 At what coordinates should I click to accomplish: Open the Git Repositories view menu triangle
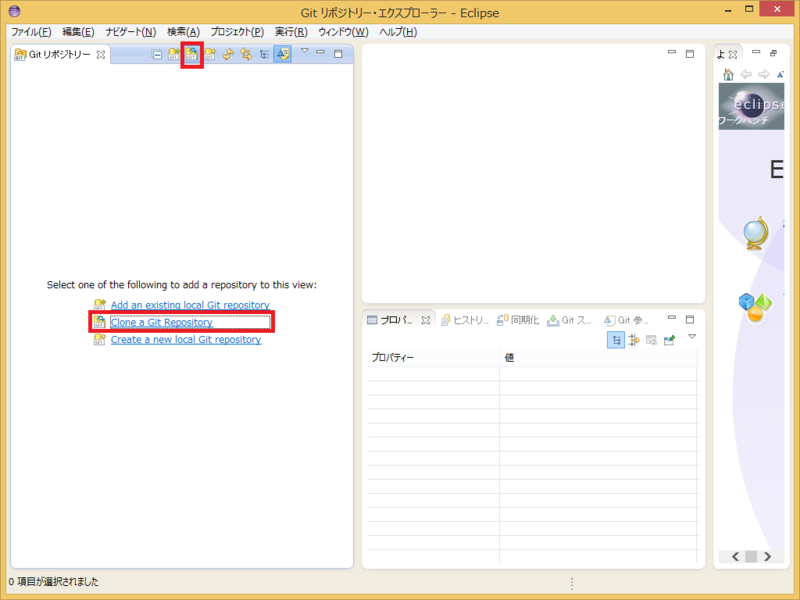coord(305,51)
